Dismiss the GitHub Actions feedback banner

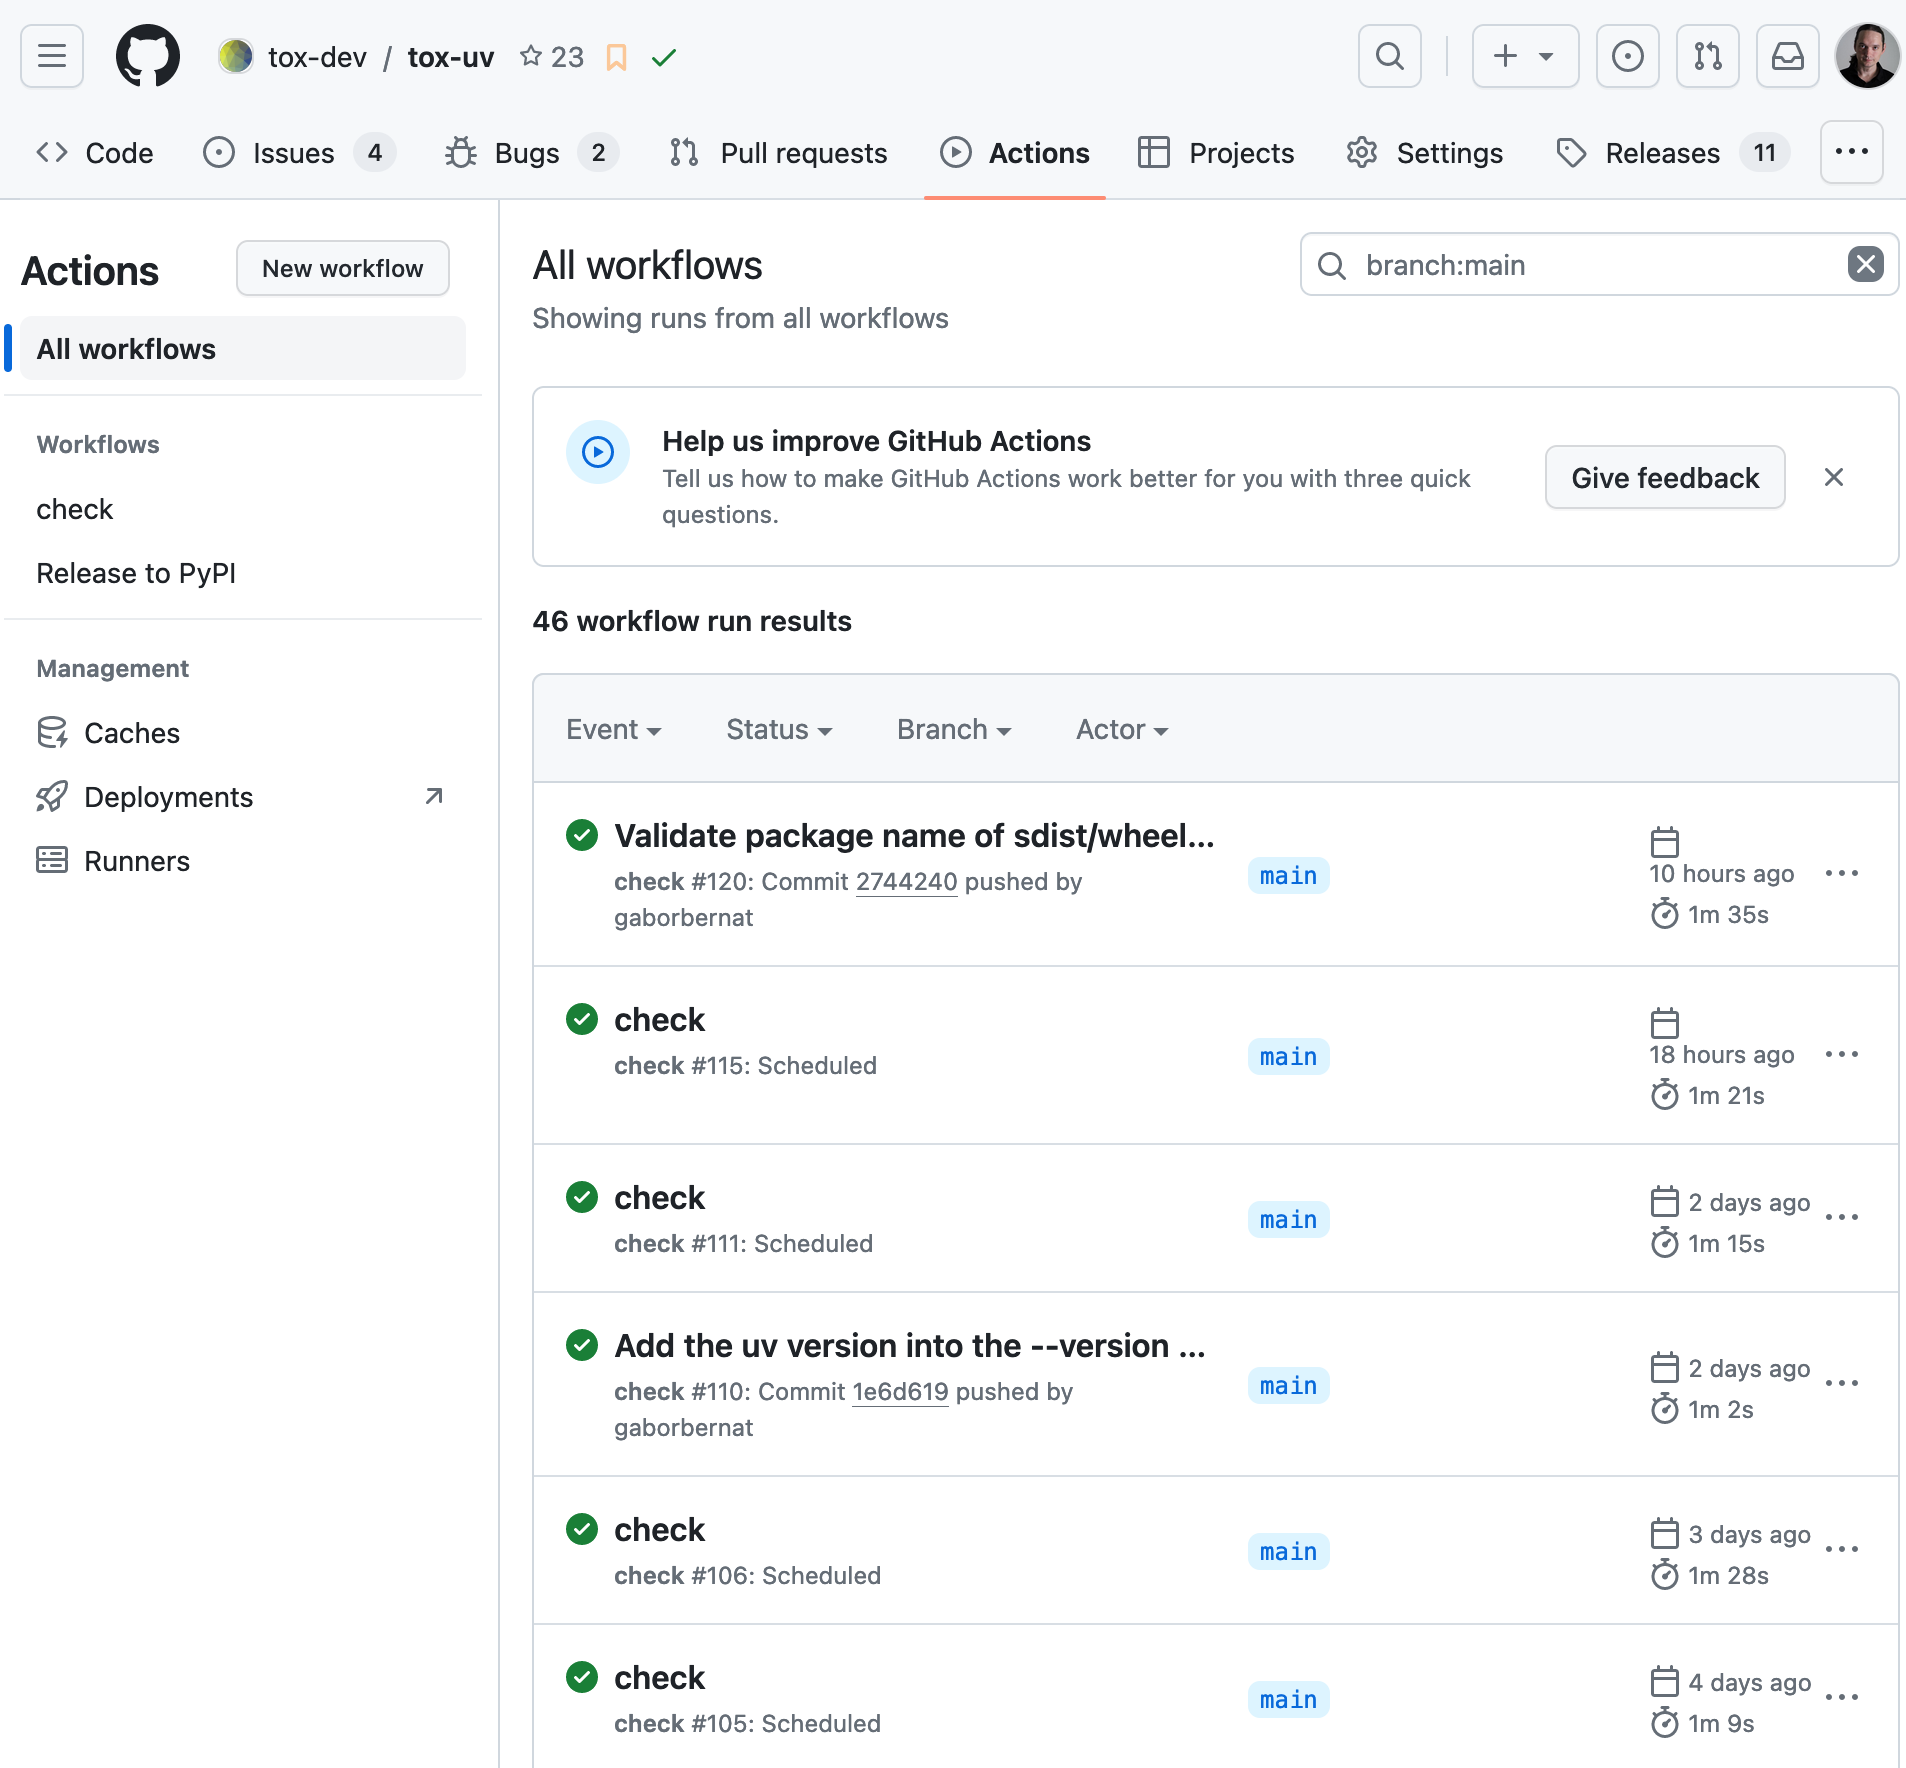coord(1833,477)
